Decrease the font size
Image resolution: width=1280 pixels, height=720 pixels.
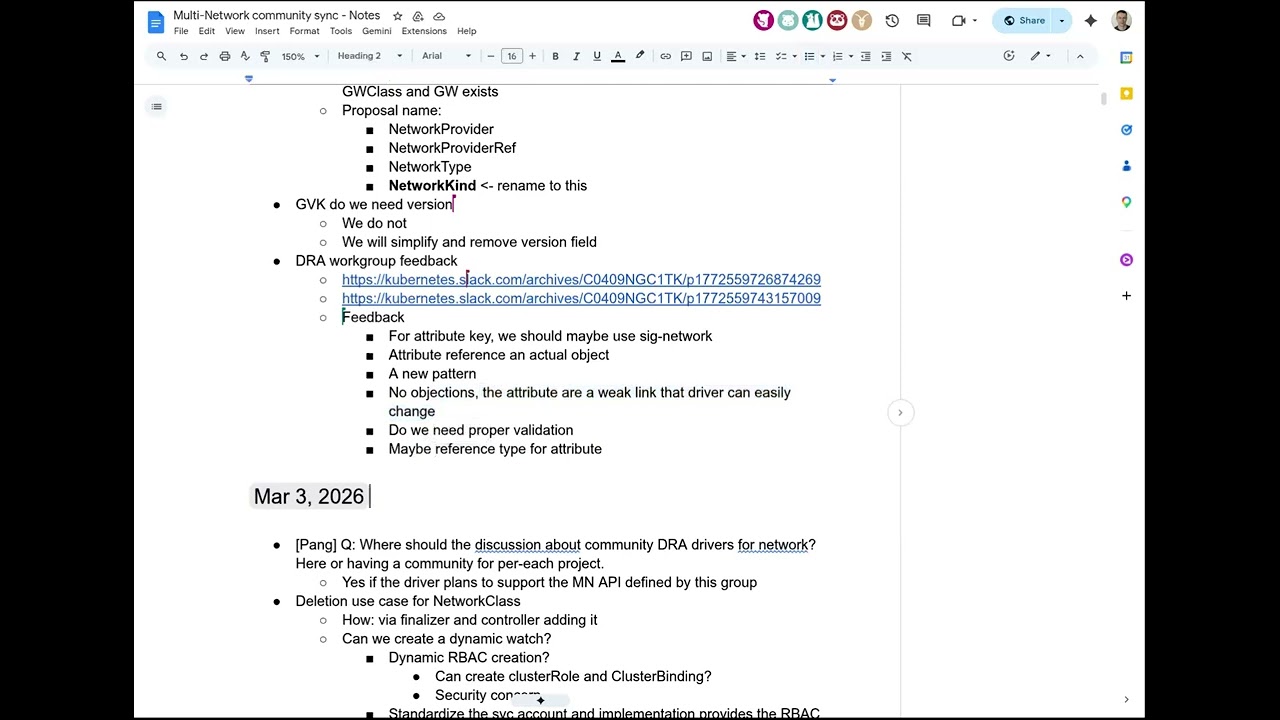click(x=490, y=56)
